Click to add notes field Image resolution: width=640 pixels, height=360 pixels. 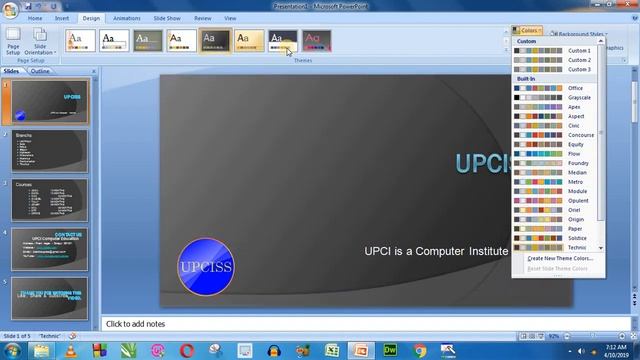tap(366, 324)
